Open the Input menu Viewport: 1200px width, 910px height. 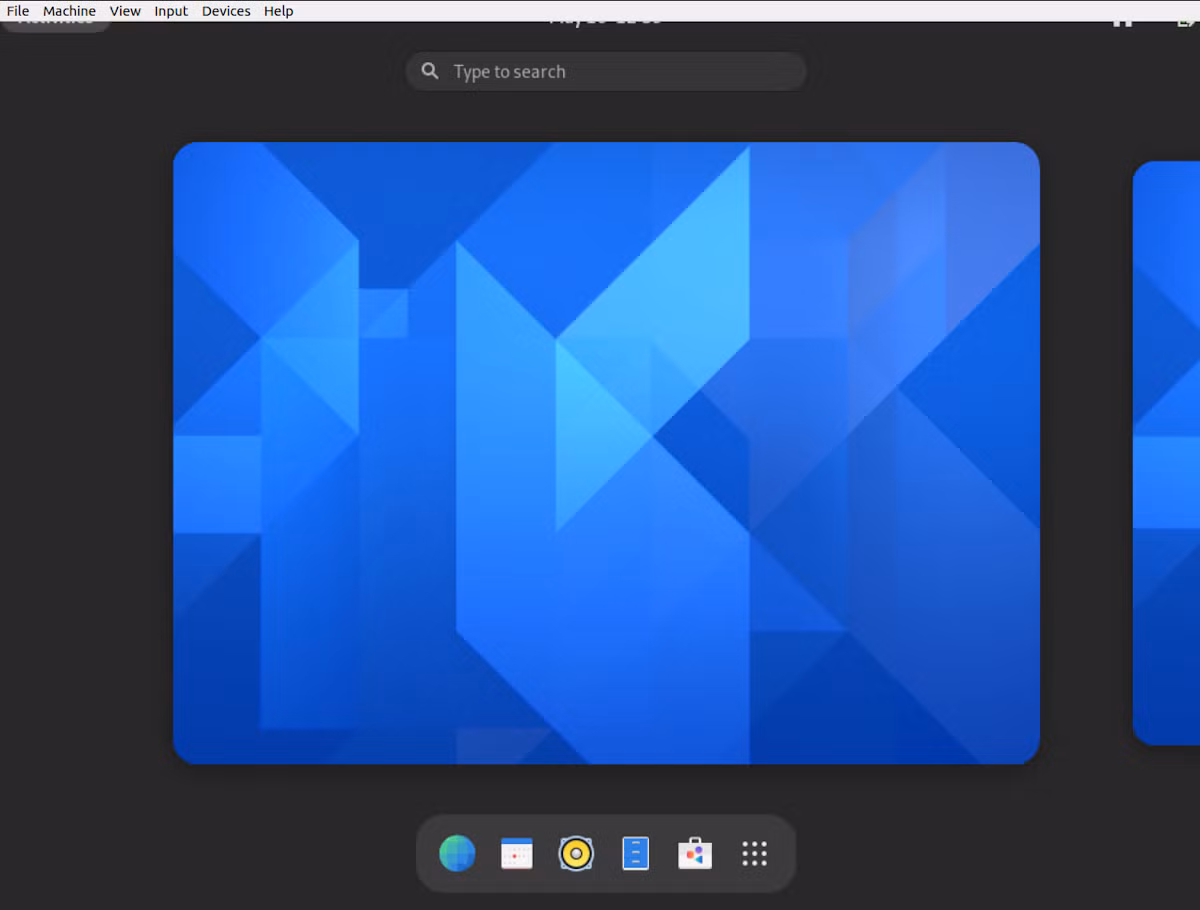point(171,11)
